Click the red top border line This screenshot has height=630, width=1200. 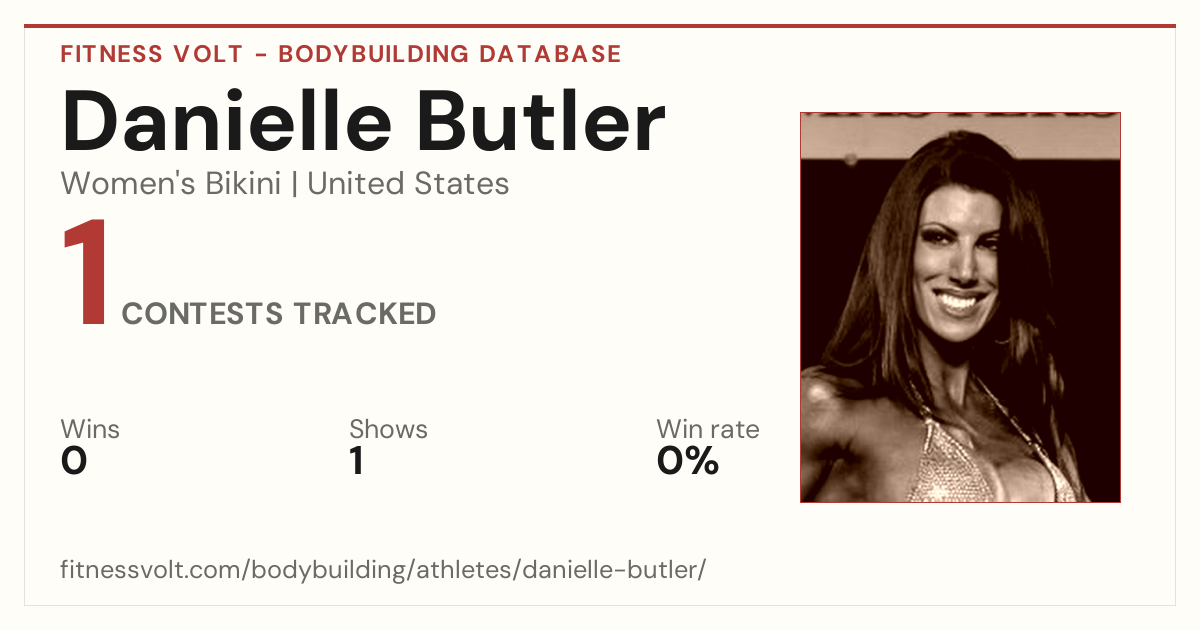point(600,26)
